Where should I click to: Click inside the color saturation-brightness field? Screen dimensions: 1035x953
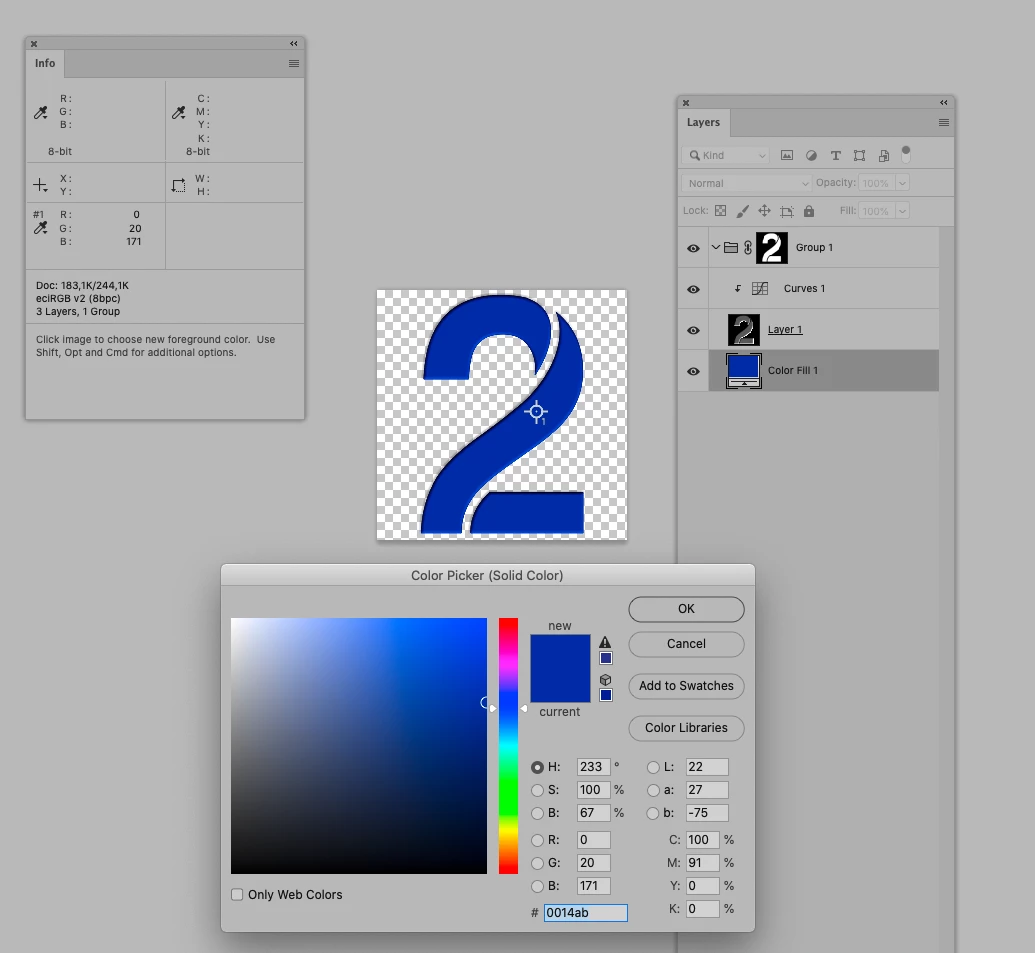pyautogui.click(x=359, y=746)
